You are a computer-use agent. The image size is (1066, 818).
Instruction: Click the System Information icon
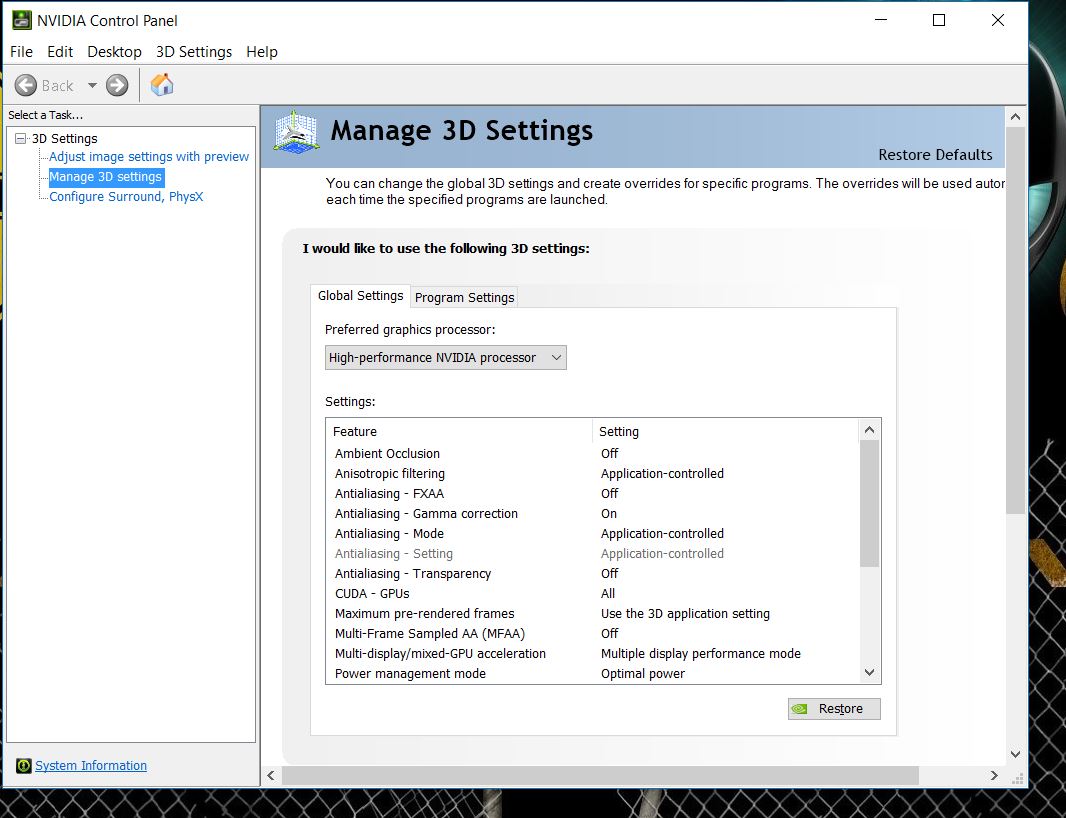click(x=24, y=766)
